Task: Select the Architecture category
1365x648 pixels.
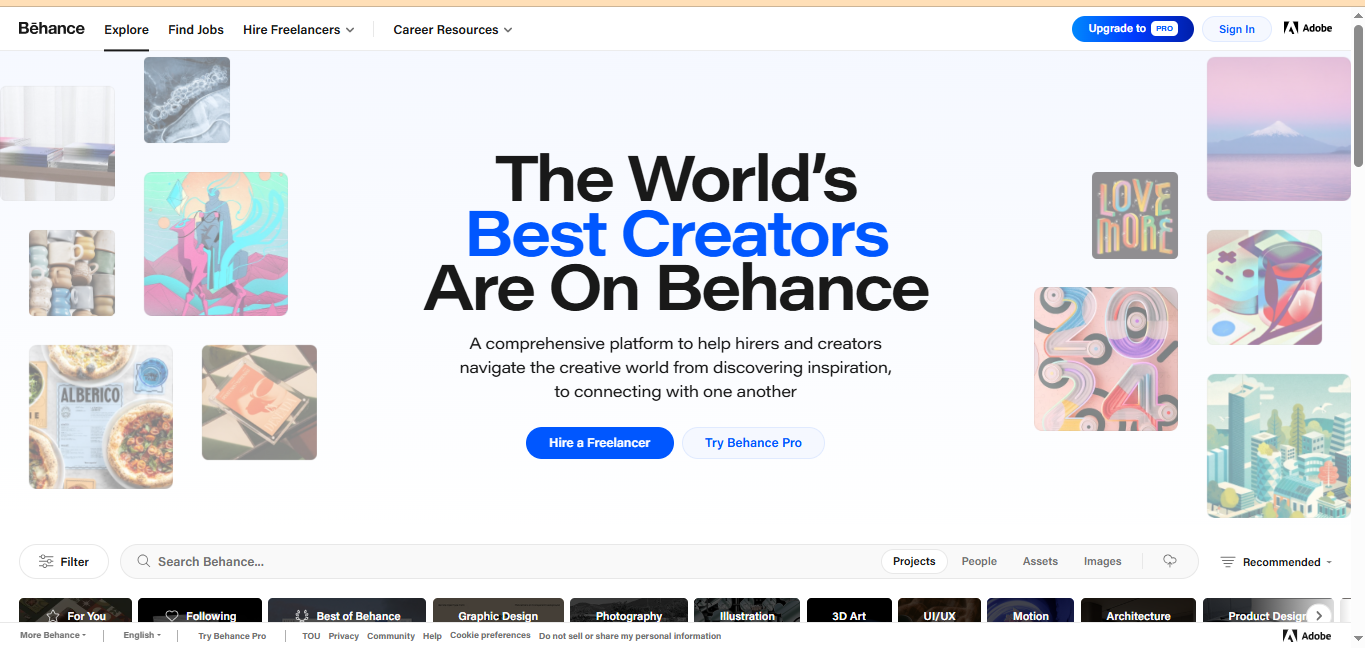Action: point(1138,610)
